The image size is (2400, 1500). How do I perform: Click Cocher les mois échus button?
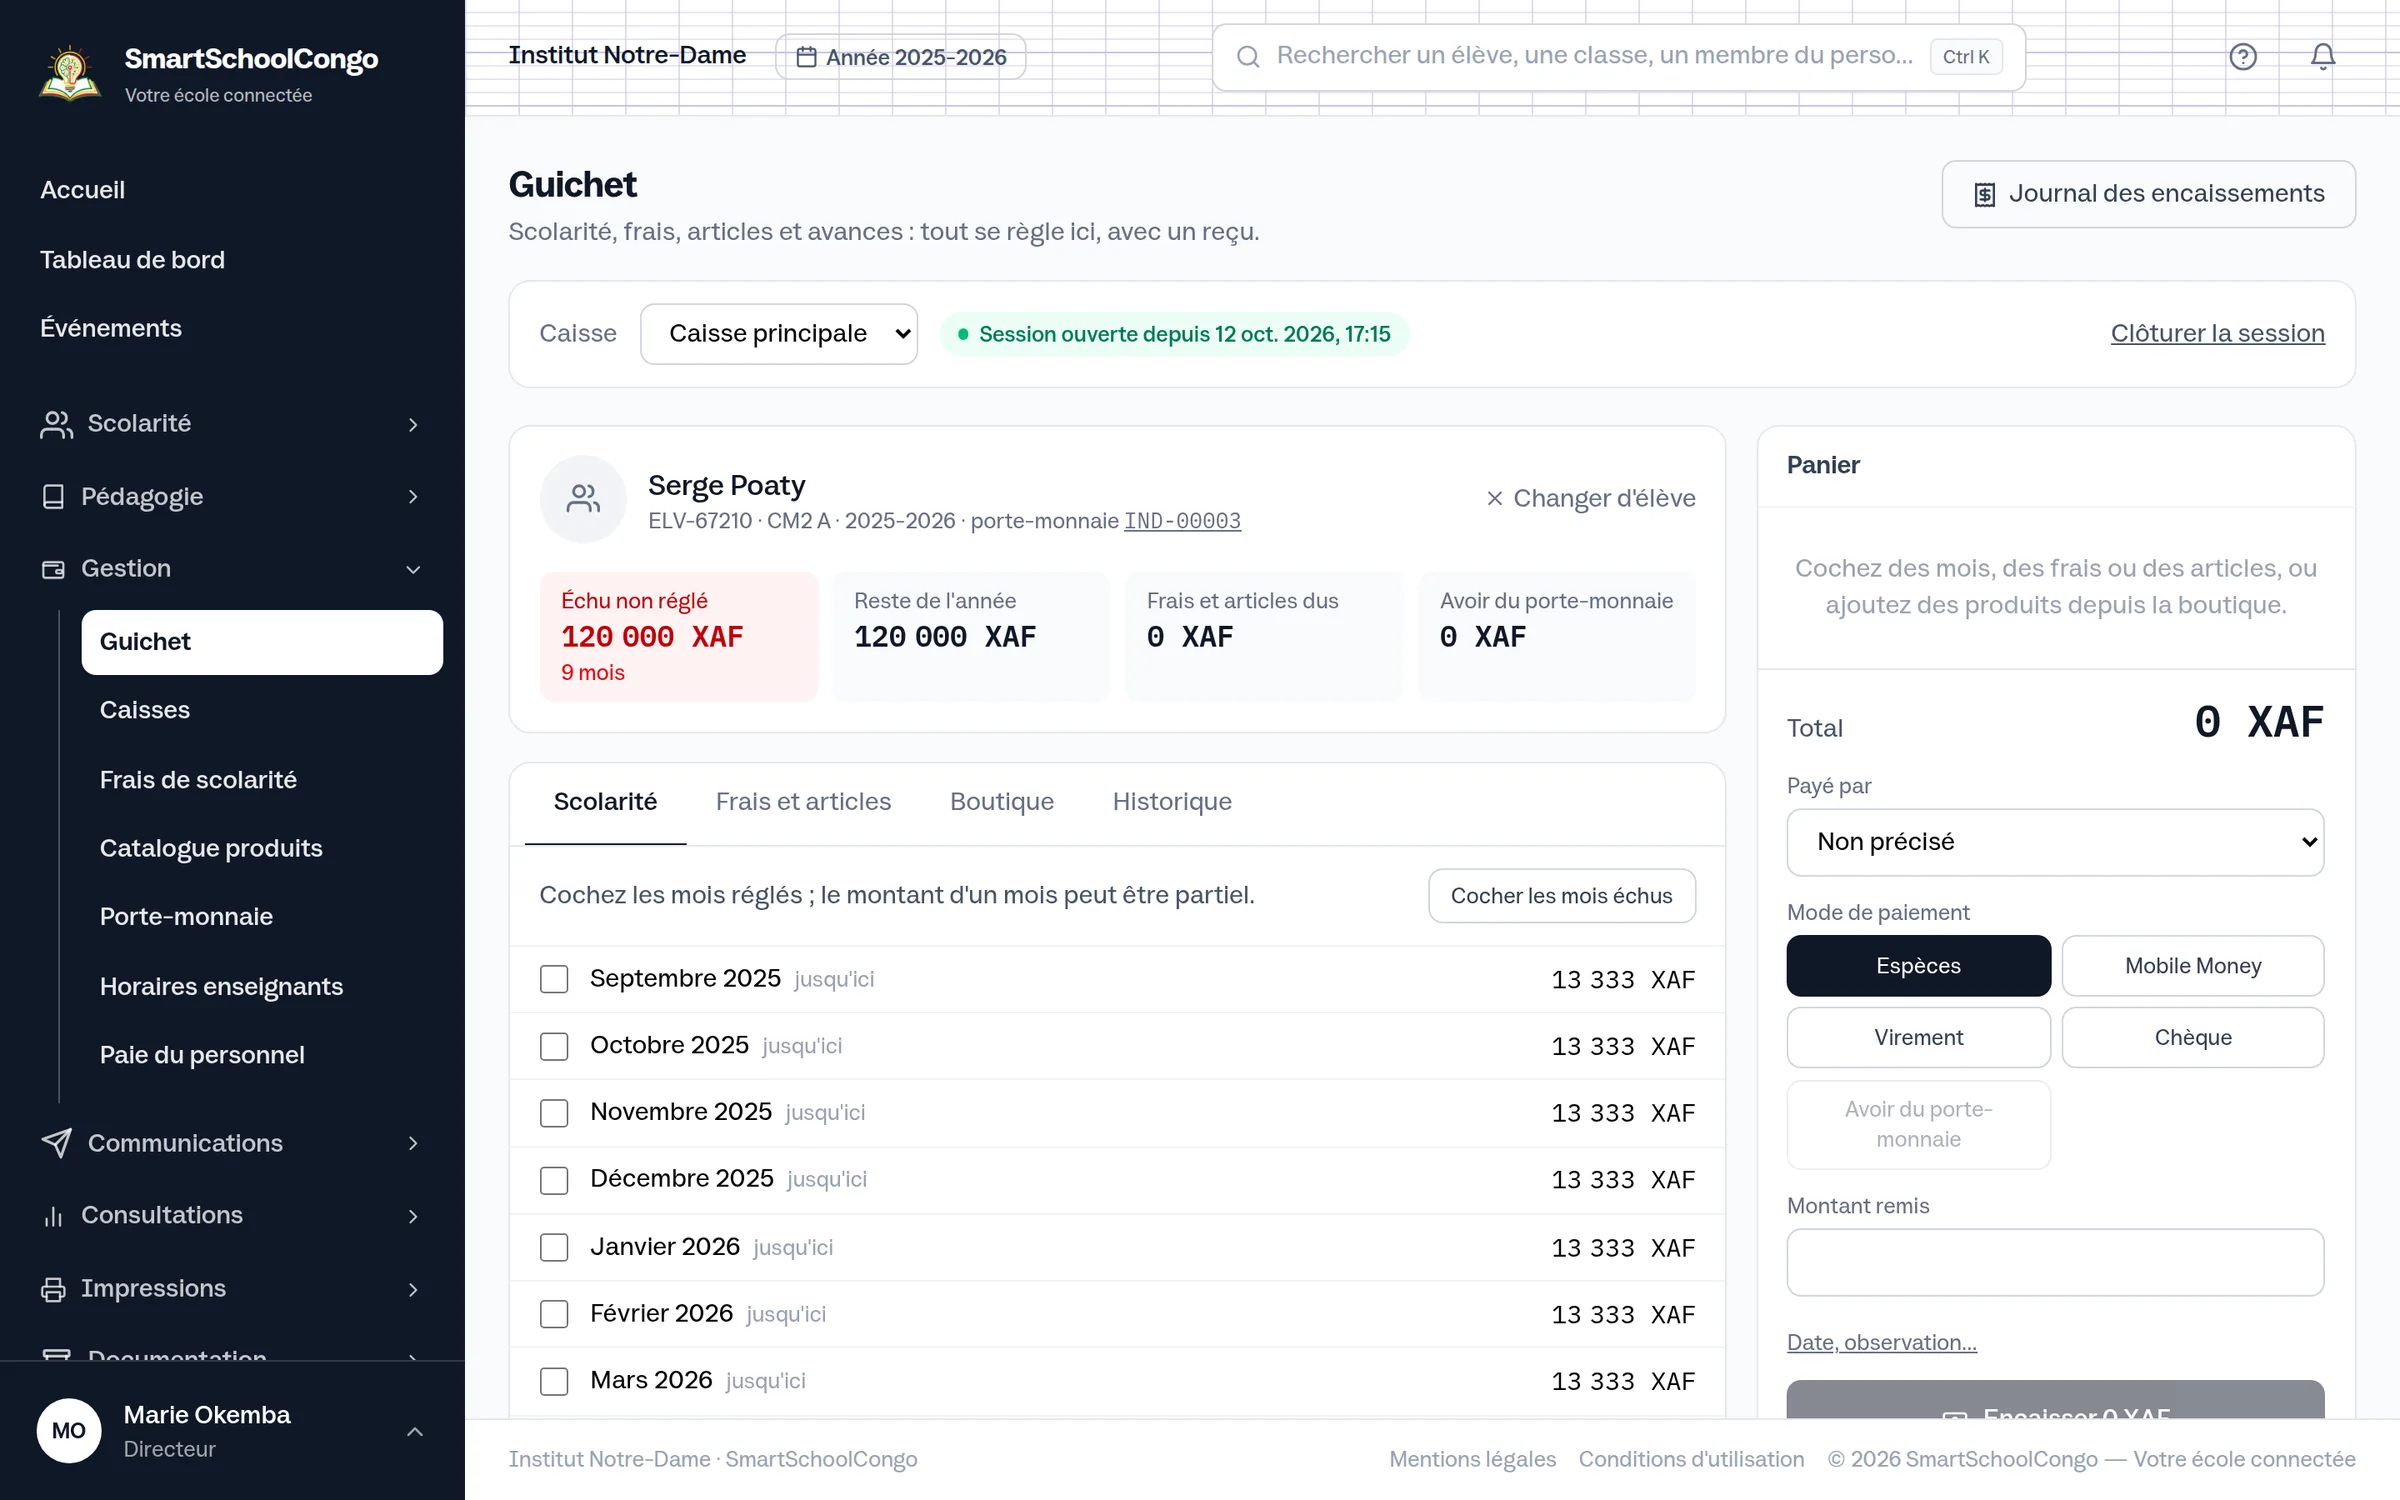point(1561,896)
